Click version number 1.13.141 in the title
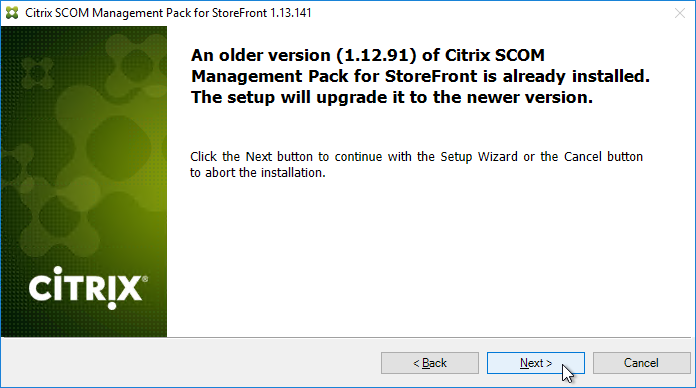This screenshot has width=696, height=388. (291, 13)
